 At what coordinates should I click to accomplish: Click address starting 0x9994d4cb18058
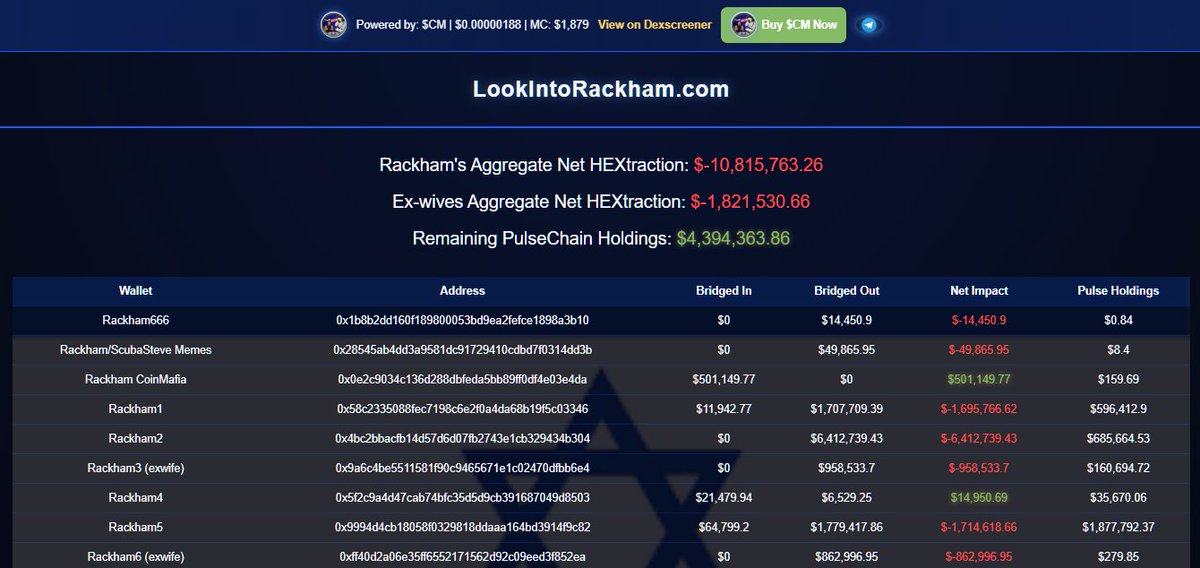click(x=462, y=527)
